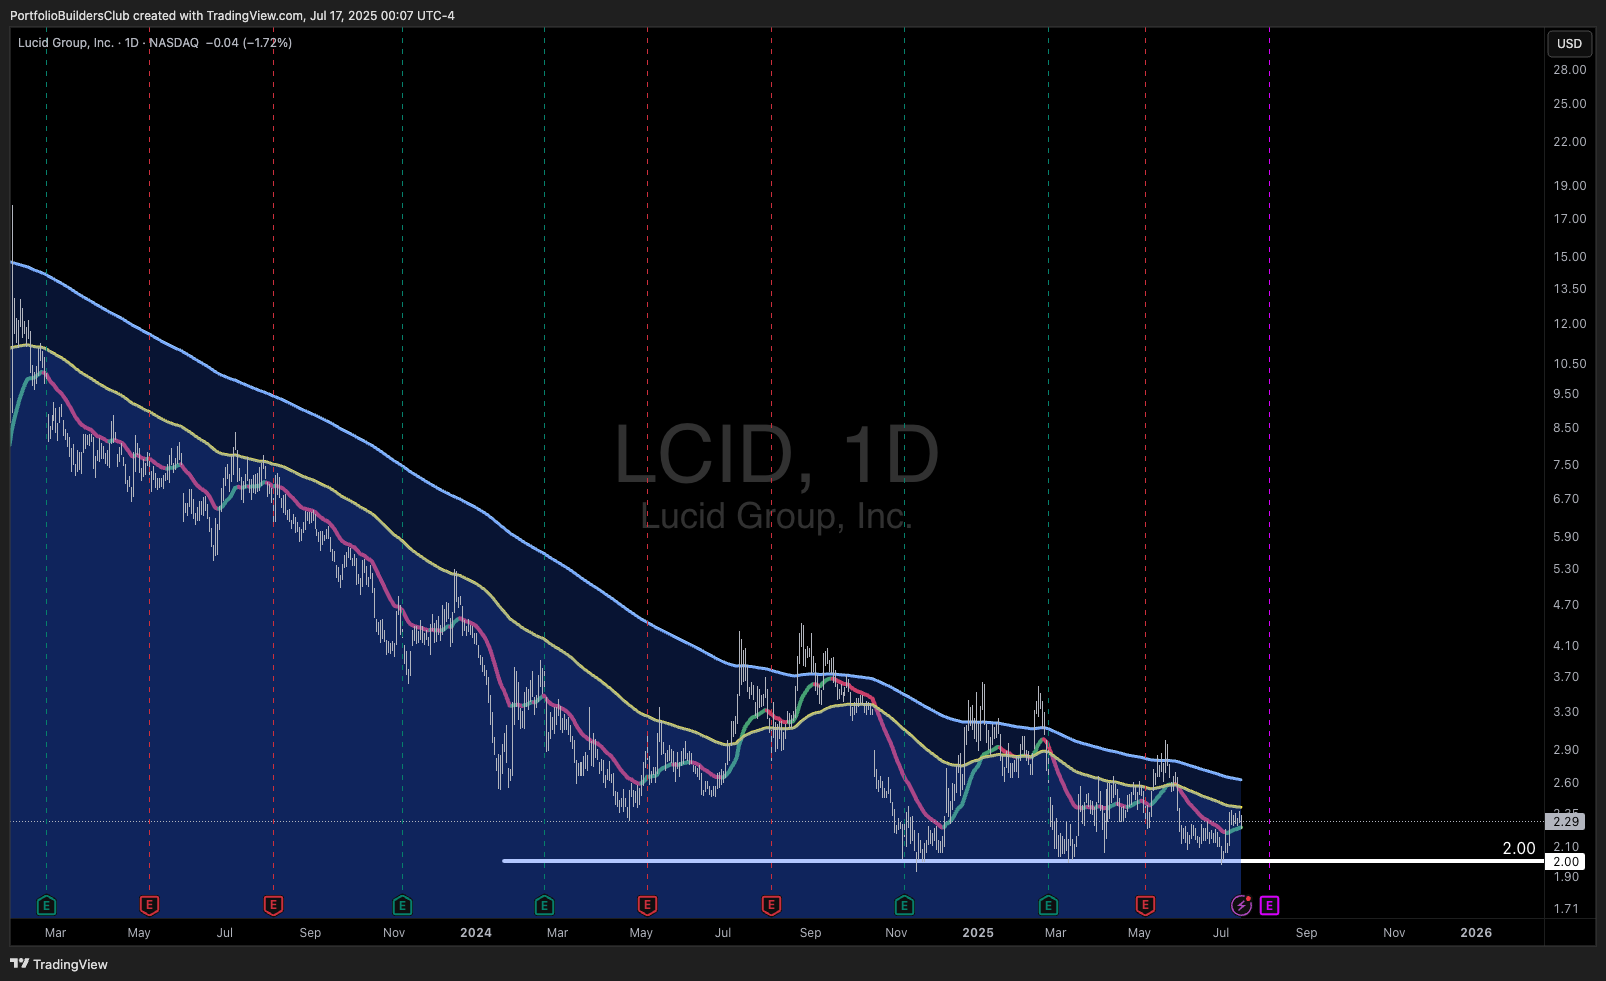Open the red earnings marker for May 2023
The image size is (1606, 981).
[149, 906]
